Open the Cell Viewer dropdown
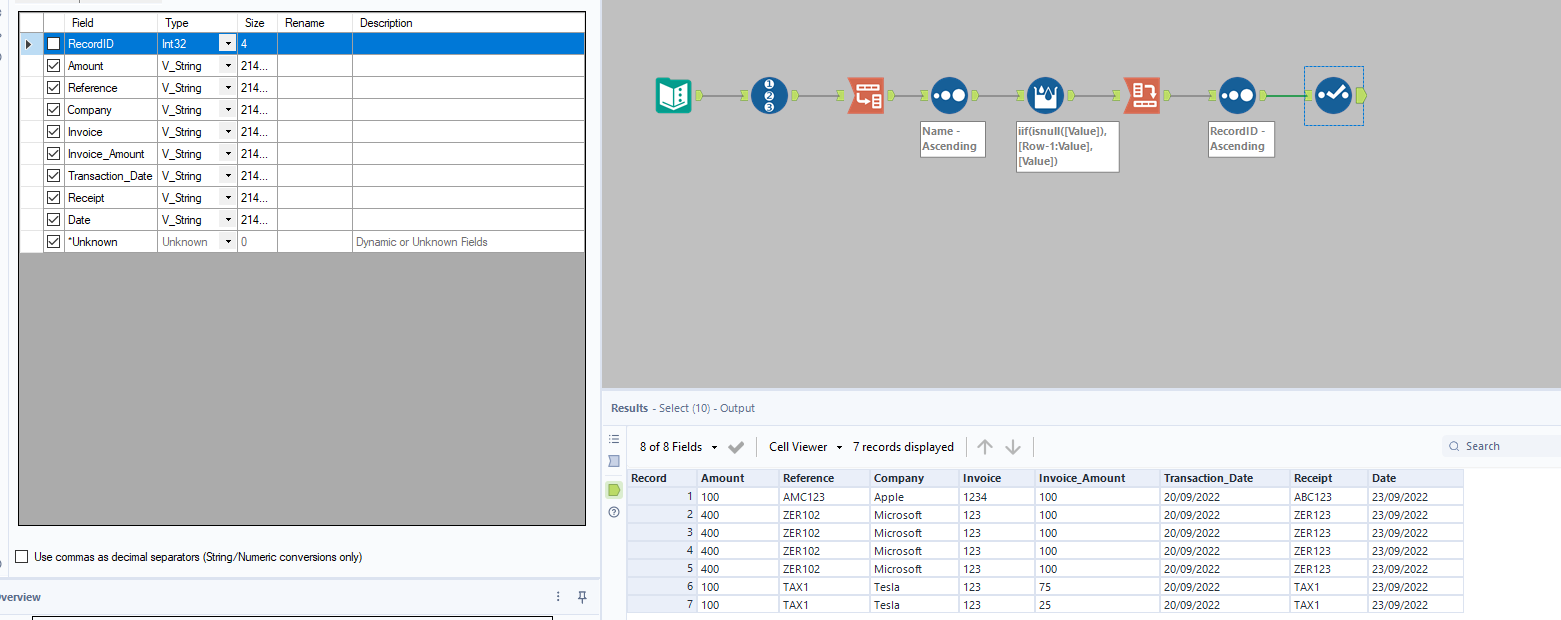The height and width of the screenshot is (620, 1561). click(839, 447)
